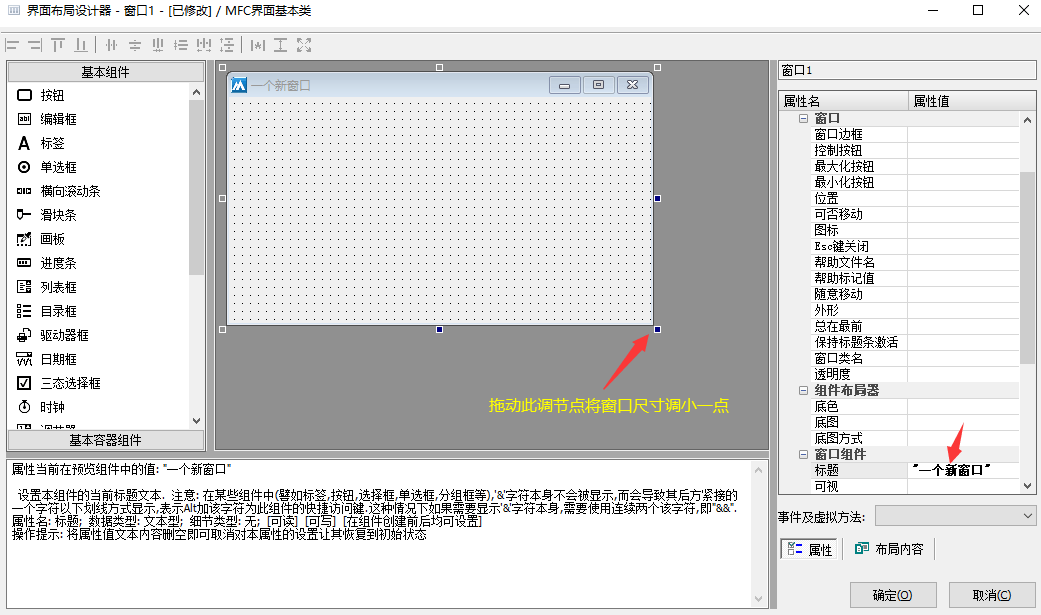The width and height of the screenshot is (1041, 615).
Task: Click the align left edges toolbar icon
Action: click(13, 45)
